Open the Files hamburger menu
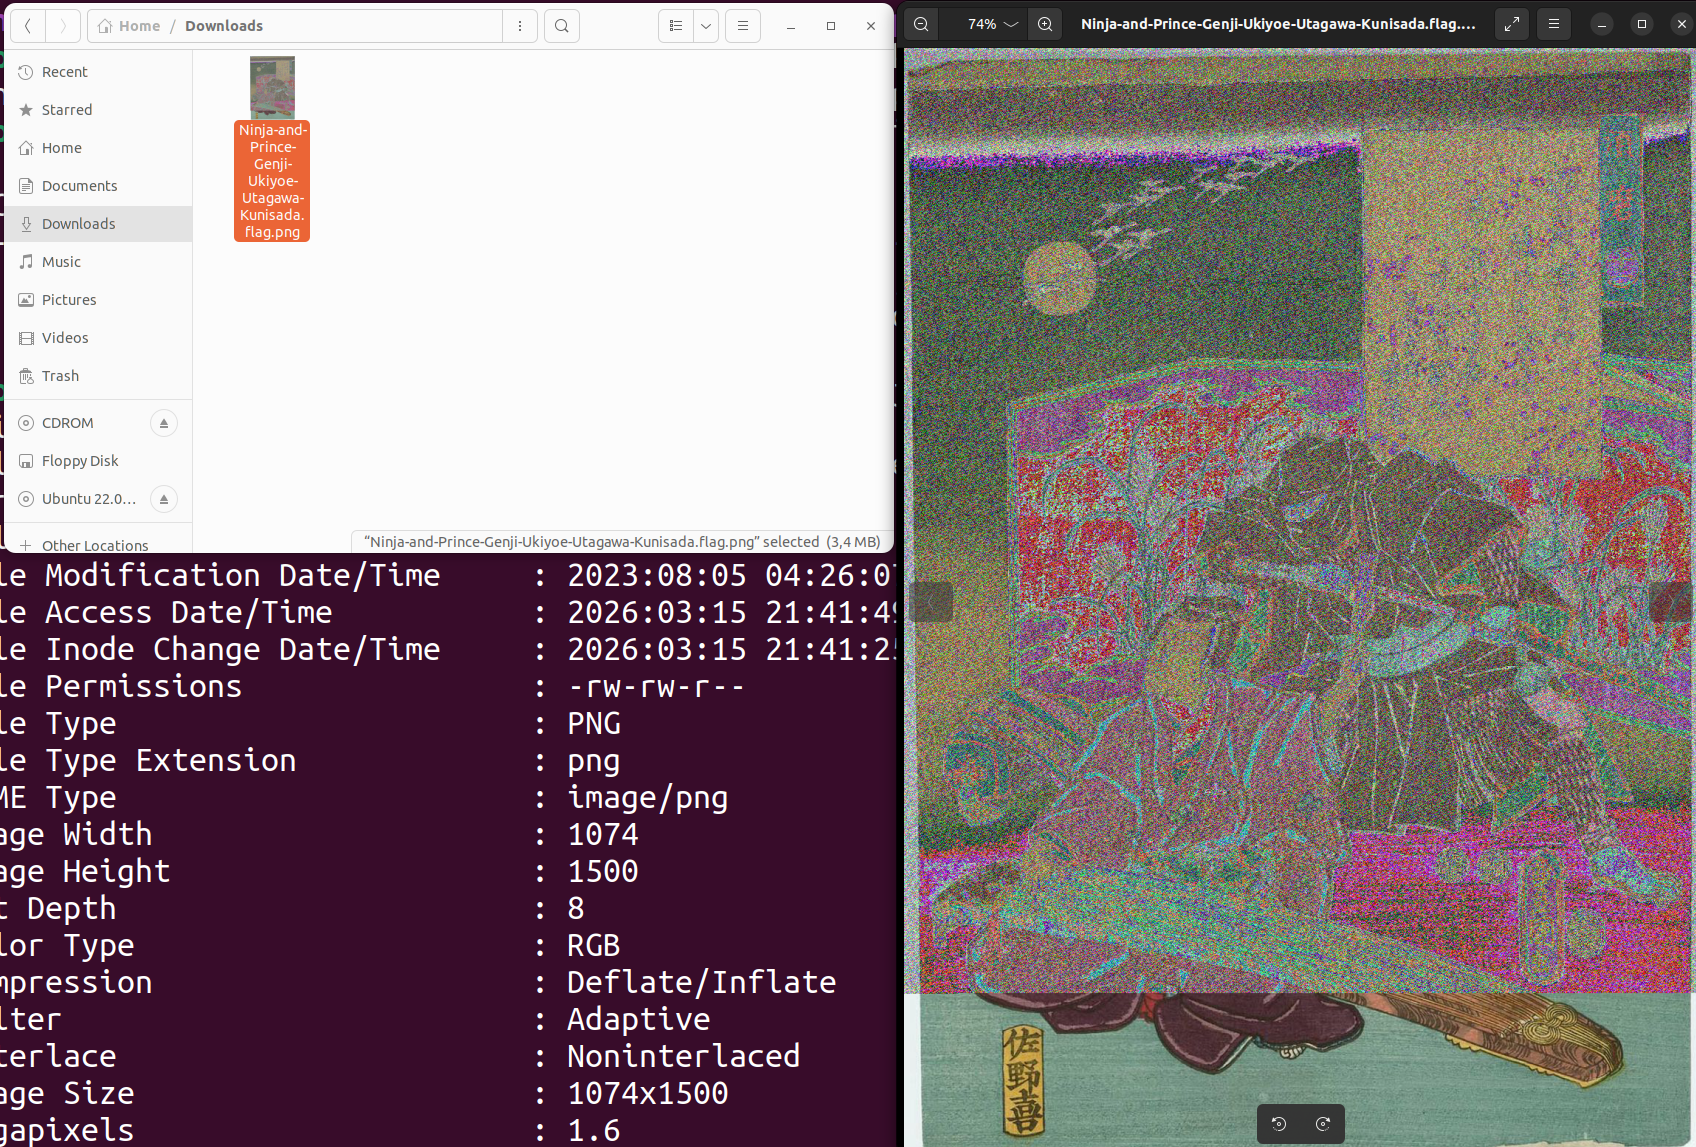This screenshot has width=1696, height=1147. 743,26
